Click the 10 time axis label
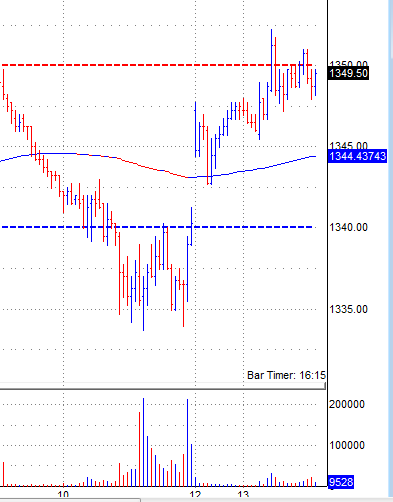393x502 pixels. point(63,494)
